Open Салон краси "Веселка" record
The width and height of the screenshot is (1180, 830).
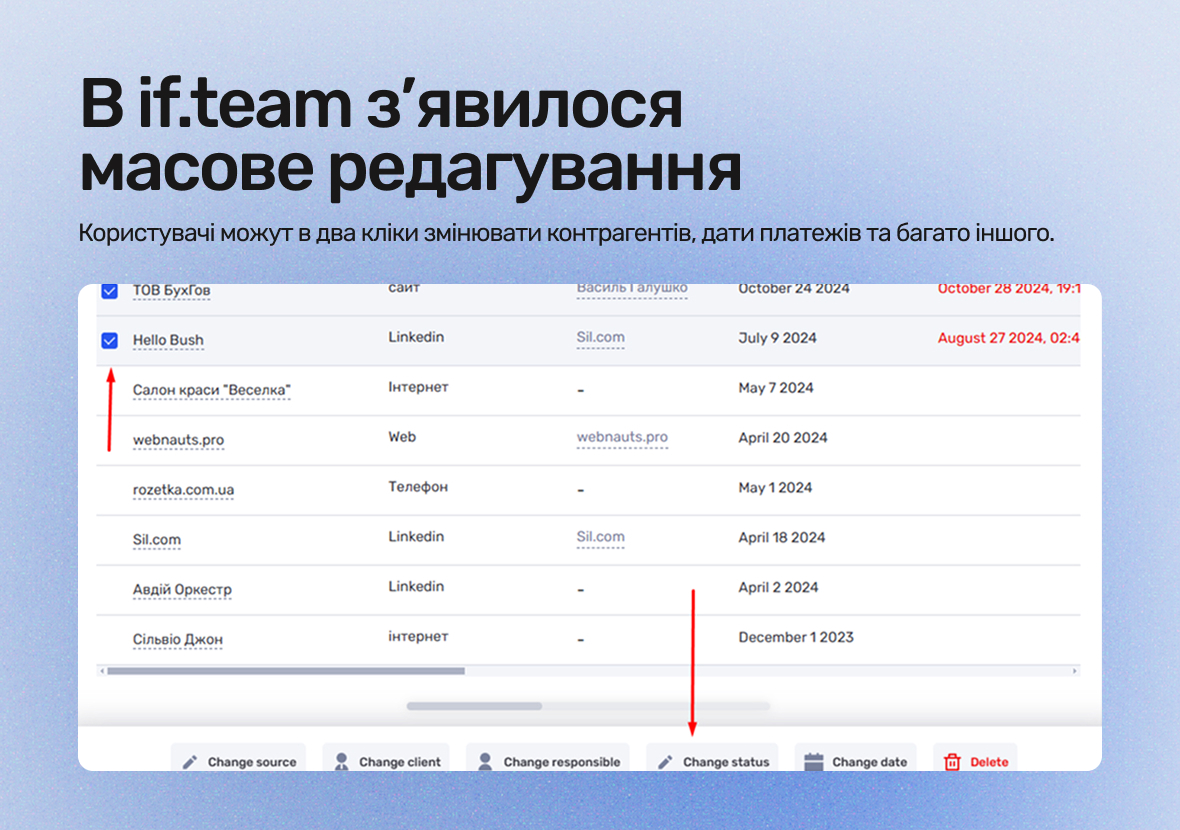(x=211, y=390)
